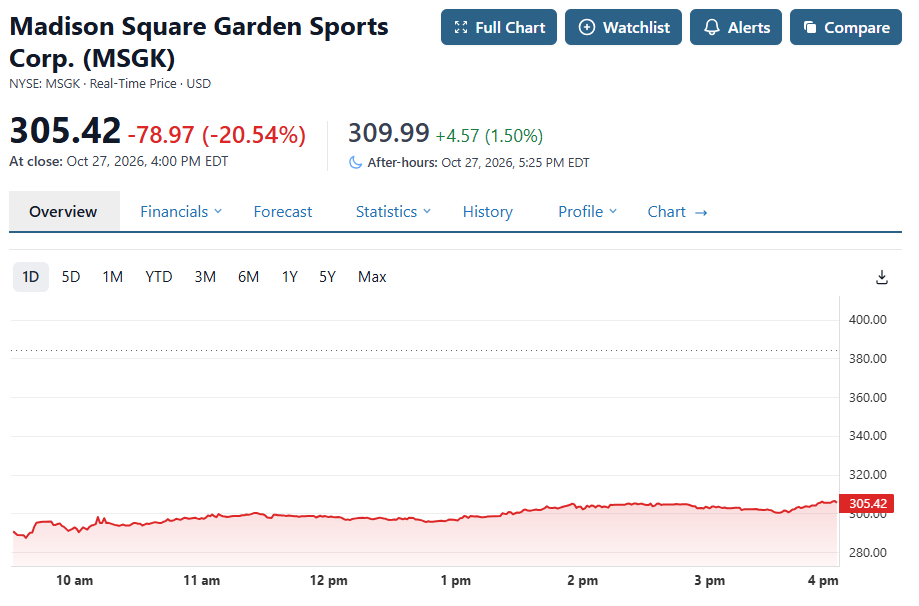Click the closing price 305.42
The height and width of the screenshot is (606, 919).
[x=65, y=130]
